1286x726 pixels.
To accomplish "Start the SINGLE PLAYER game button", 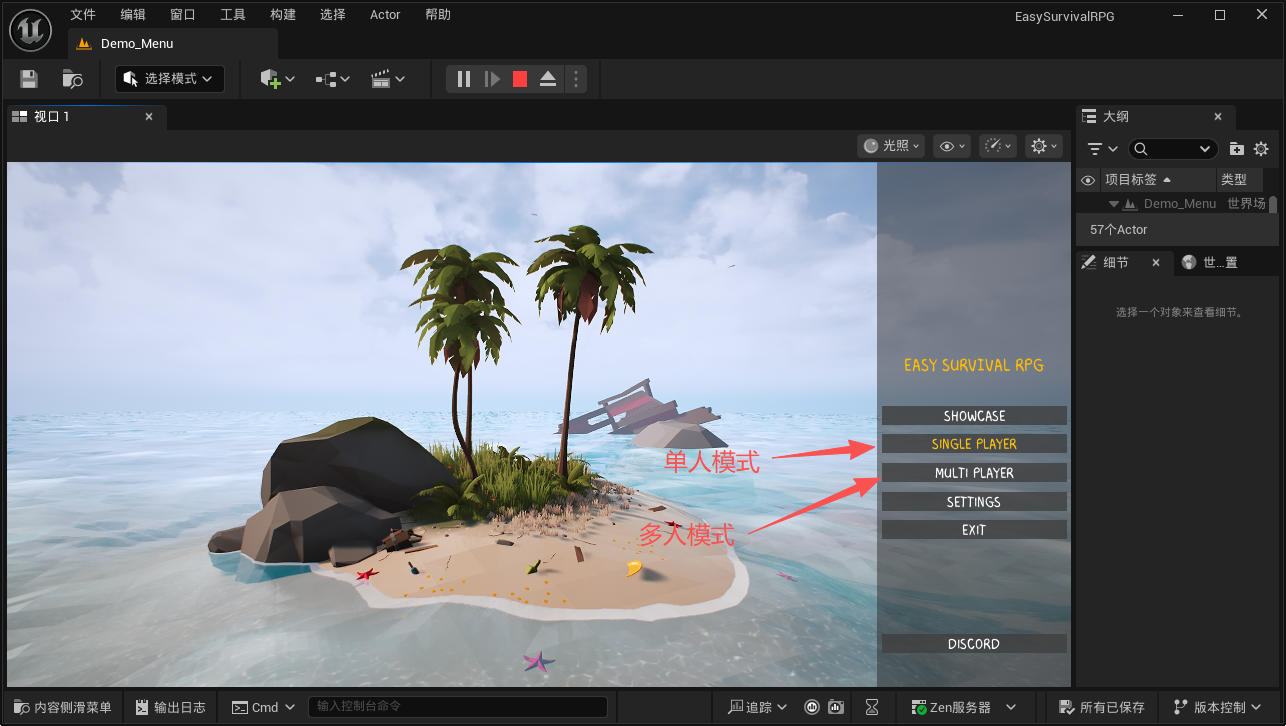I will pyautogui.click(x=974, y=444).
